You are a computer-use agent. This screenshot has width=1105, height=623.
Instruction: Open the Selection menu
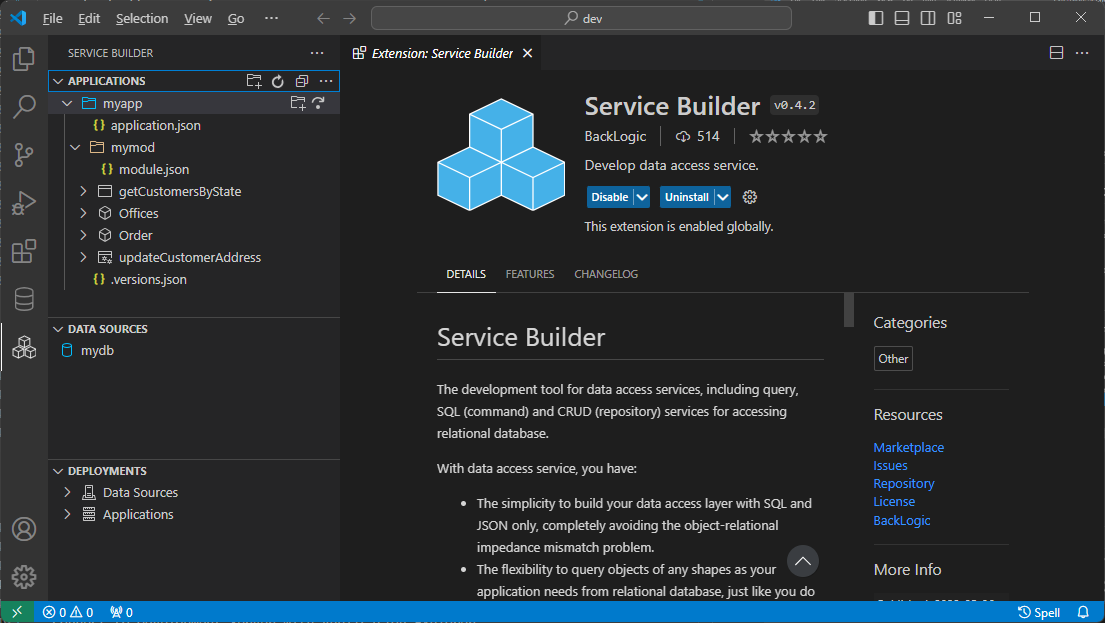[142, 19]
